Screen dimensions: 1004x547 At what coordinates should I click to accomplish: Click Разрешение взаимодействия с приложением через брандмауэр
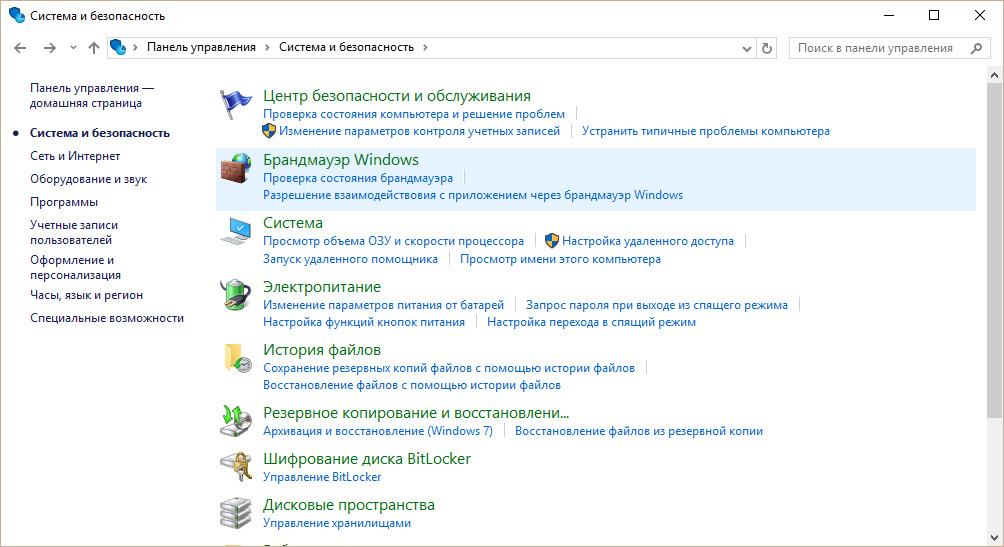pyautogui.click(x=473, y=195)
